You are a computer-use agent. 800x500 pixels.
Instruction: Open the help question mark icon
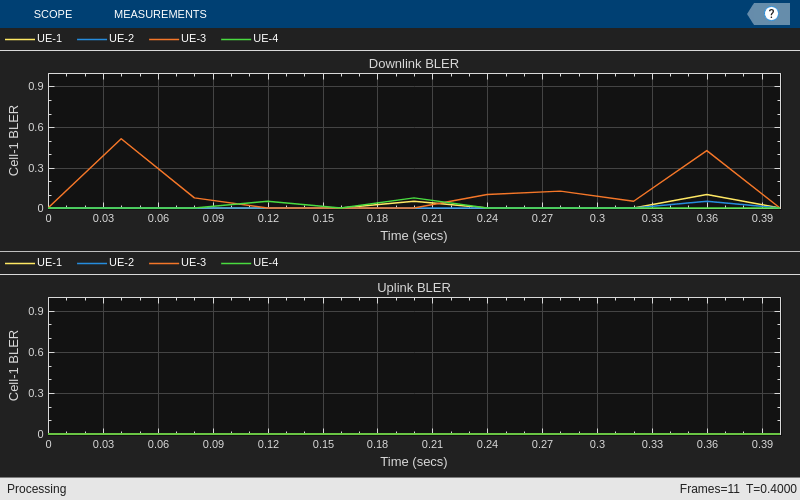[771, 14]
